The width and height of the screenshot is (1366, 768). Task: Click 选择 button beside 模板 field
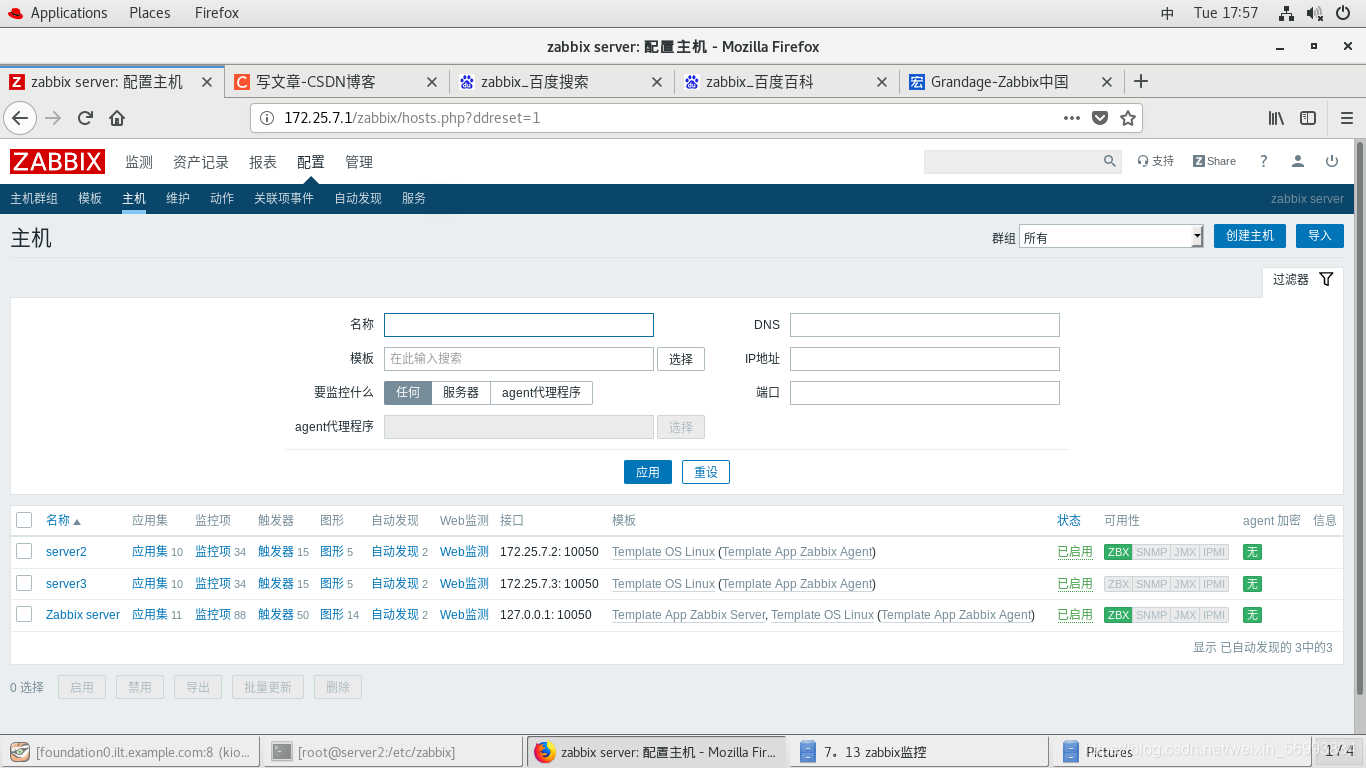point(681,359)
